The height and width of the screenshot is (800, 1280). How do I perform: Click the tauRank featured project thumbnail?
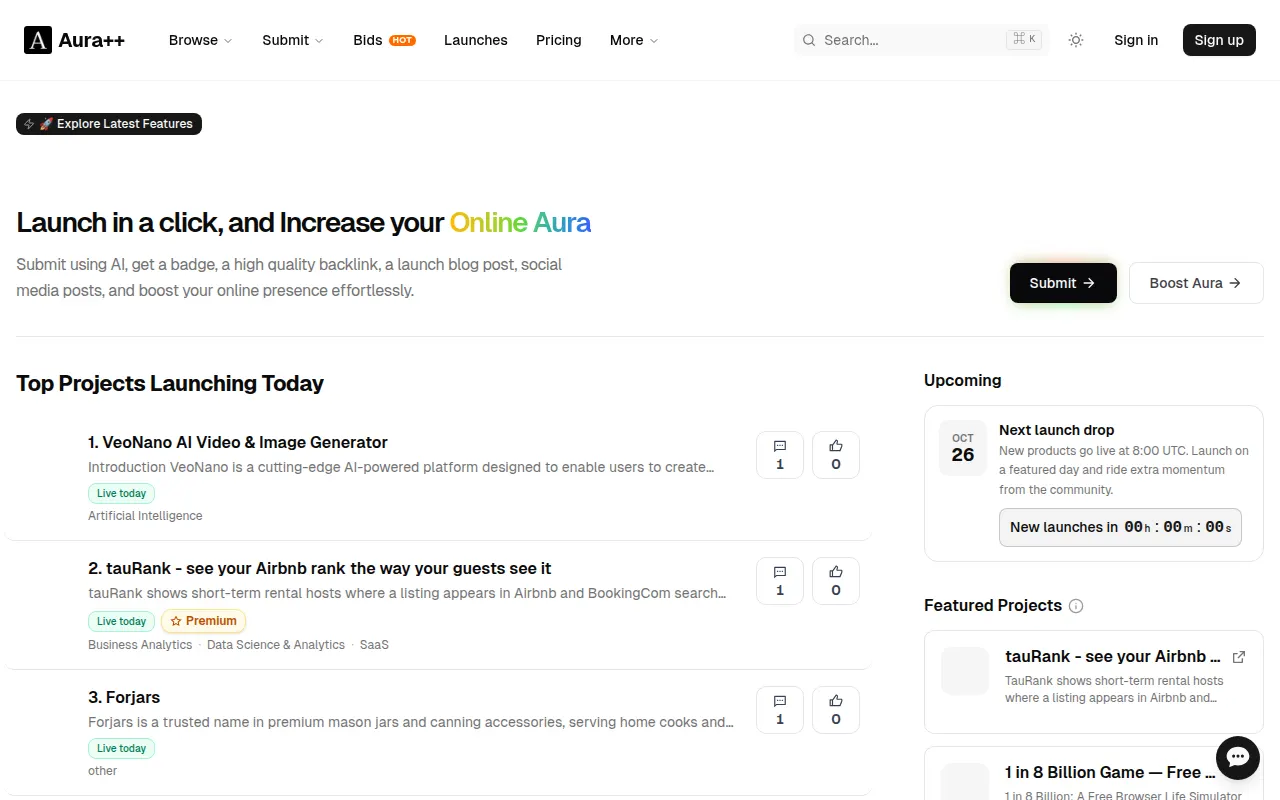pos(965,671)
